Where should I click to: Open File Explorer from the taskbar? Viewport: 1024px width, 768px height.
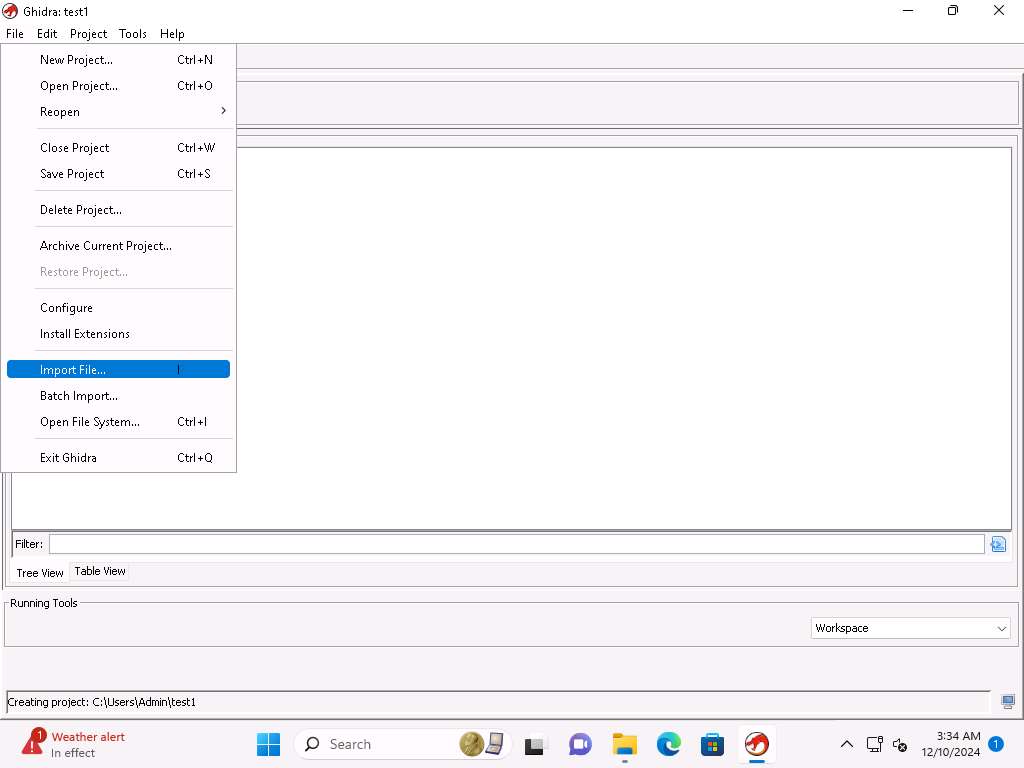point(625,744)
